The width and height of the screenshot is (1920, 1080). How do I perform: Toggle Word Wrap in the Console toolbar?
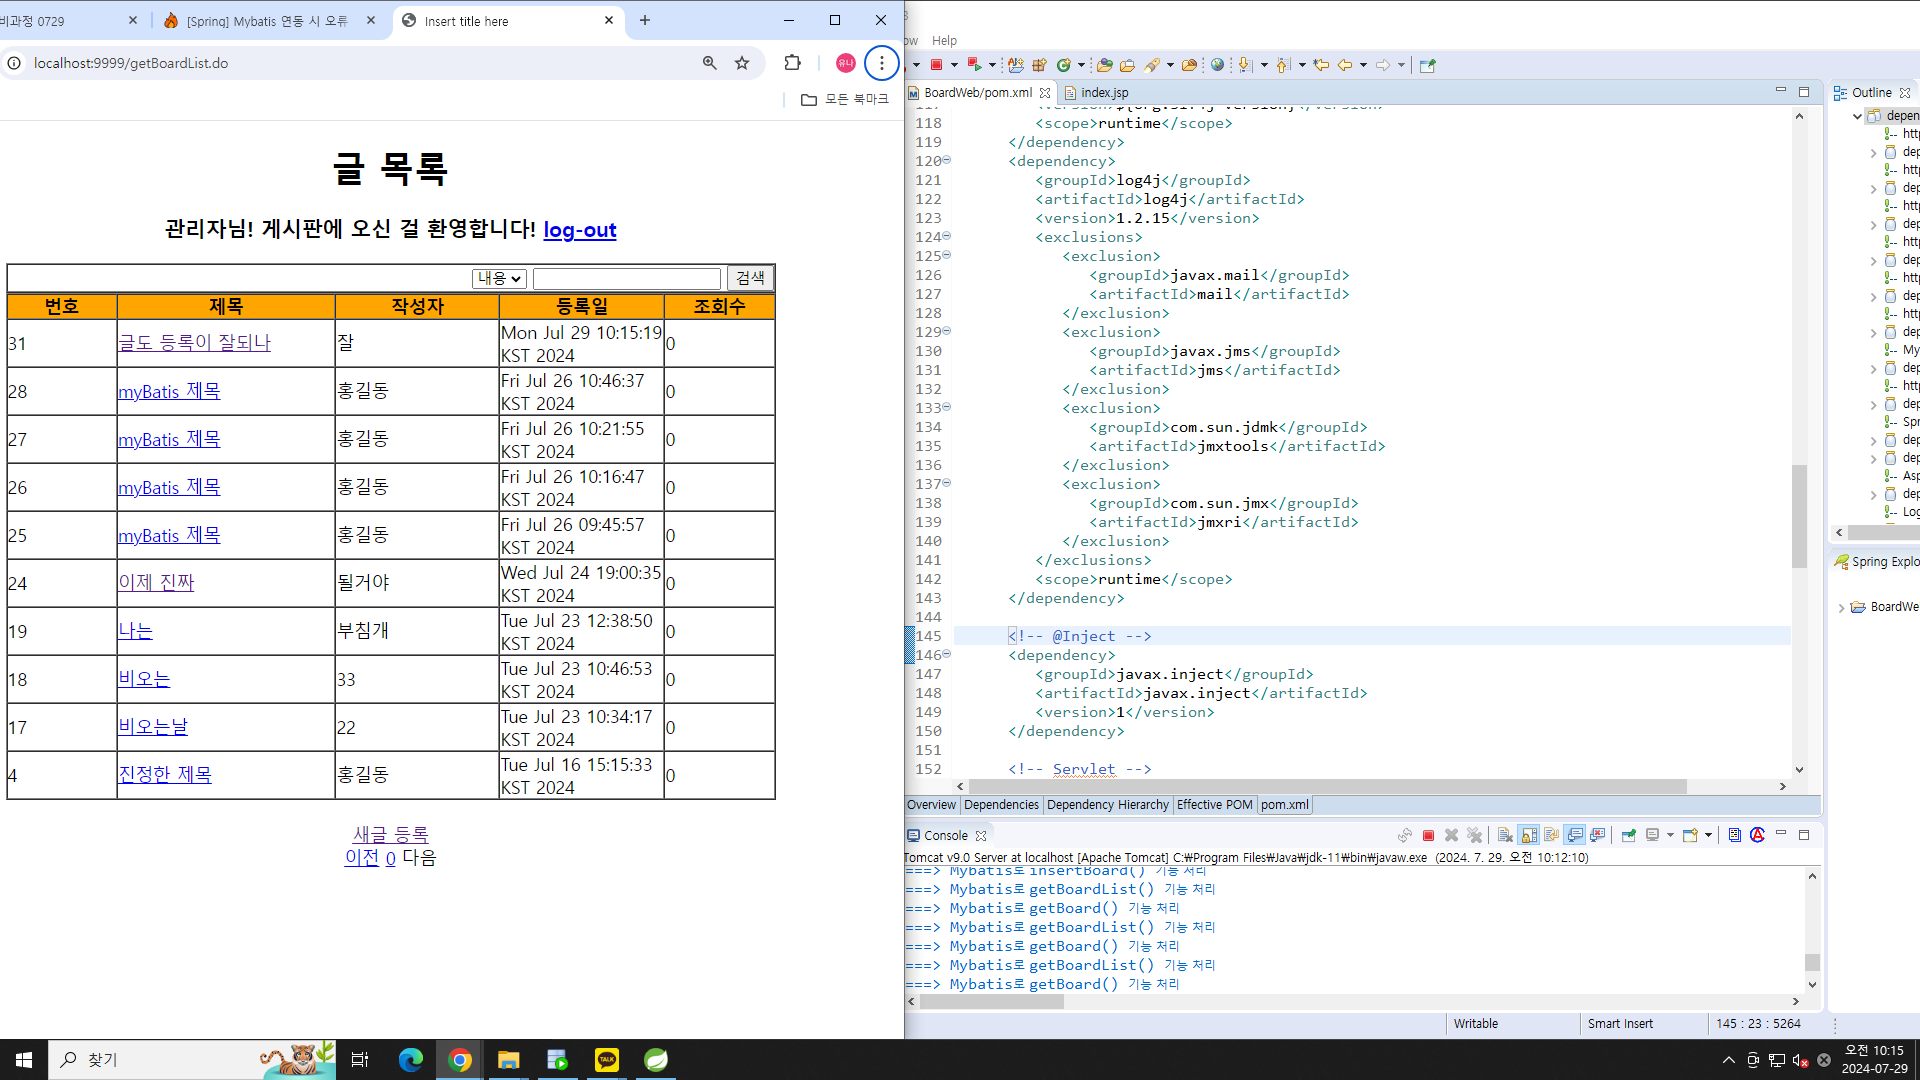(1551, 835)
